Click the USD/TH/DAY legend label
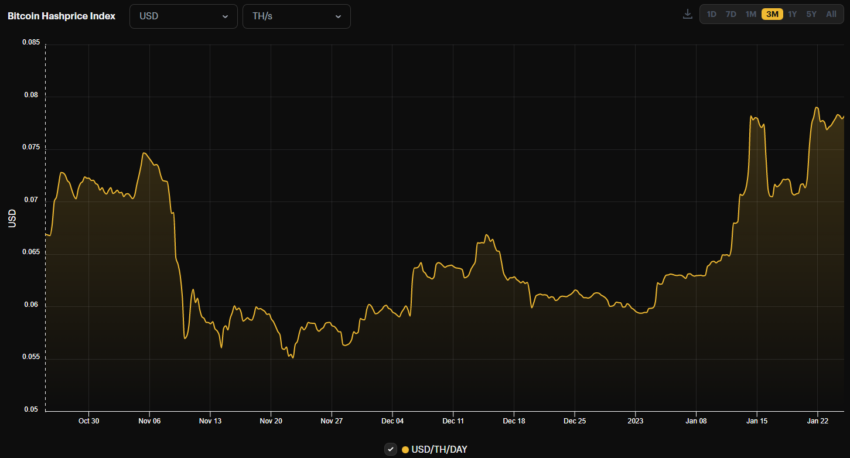Image resolution: width=850 pixels, height=458 pixels. [x=439, y=449]
